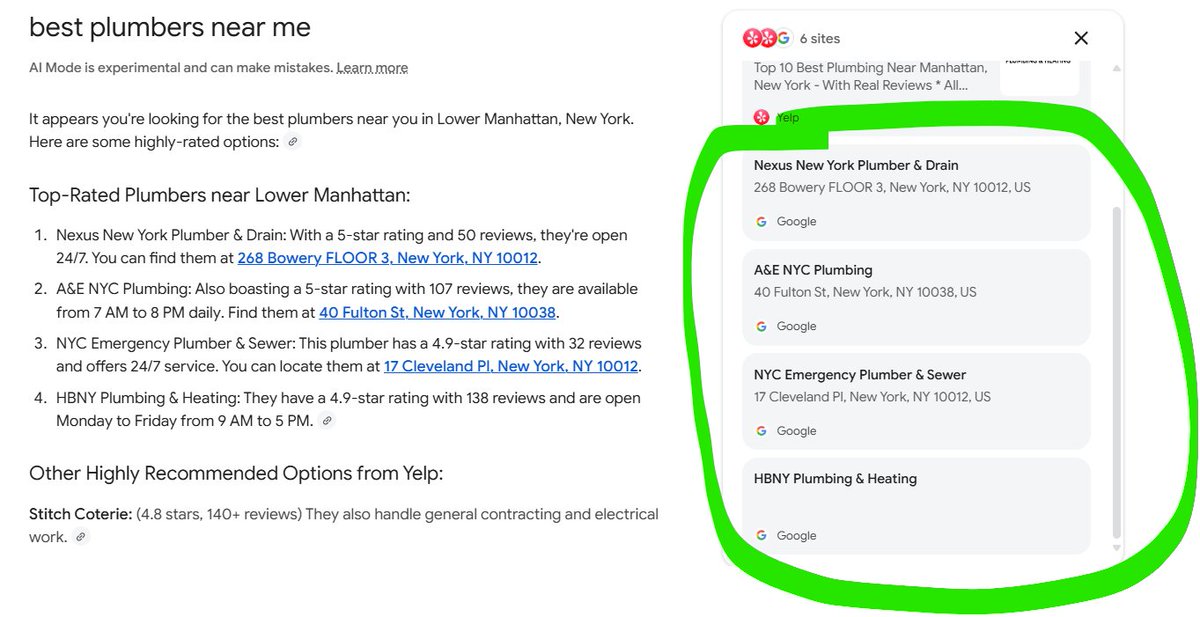Click 'Other Highly Recommended Options from Yelp:' heading

(x=236, y=473)
